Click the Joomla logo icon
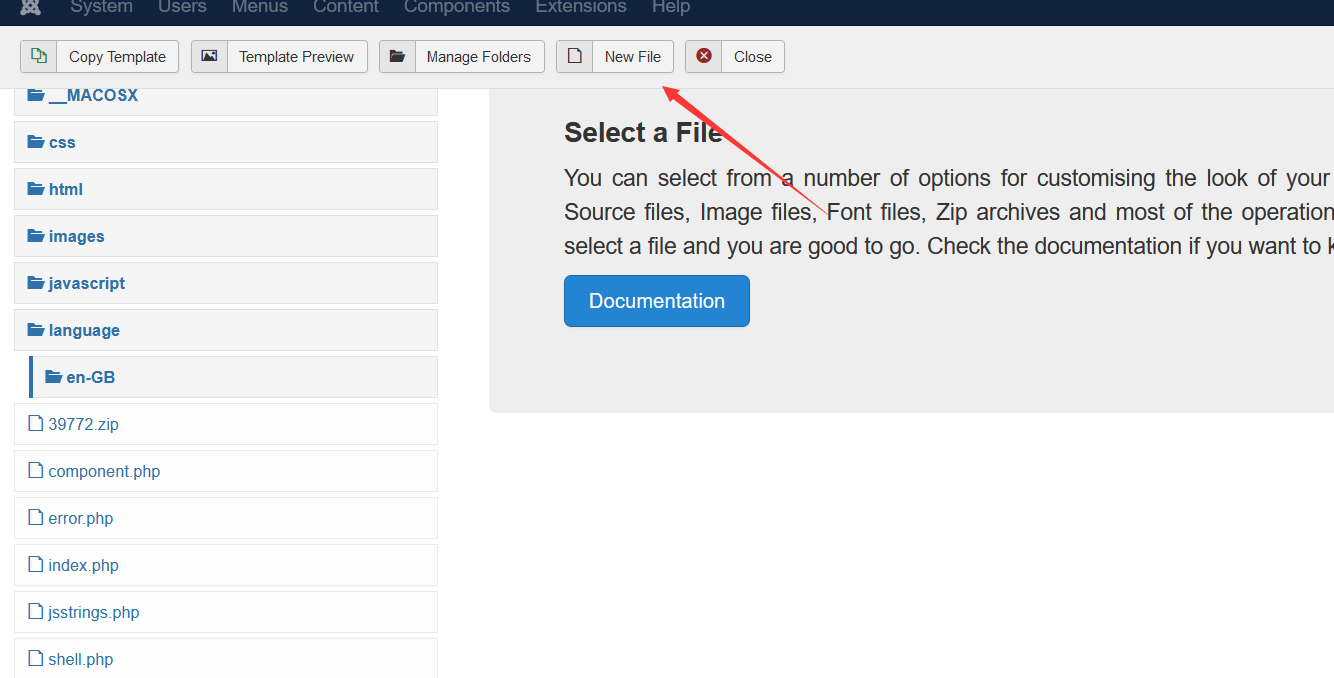 [x=31, y=7]
